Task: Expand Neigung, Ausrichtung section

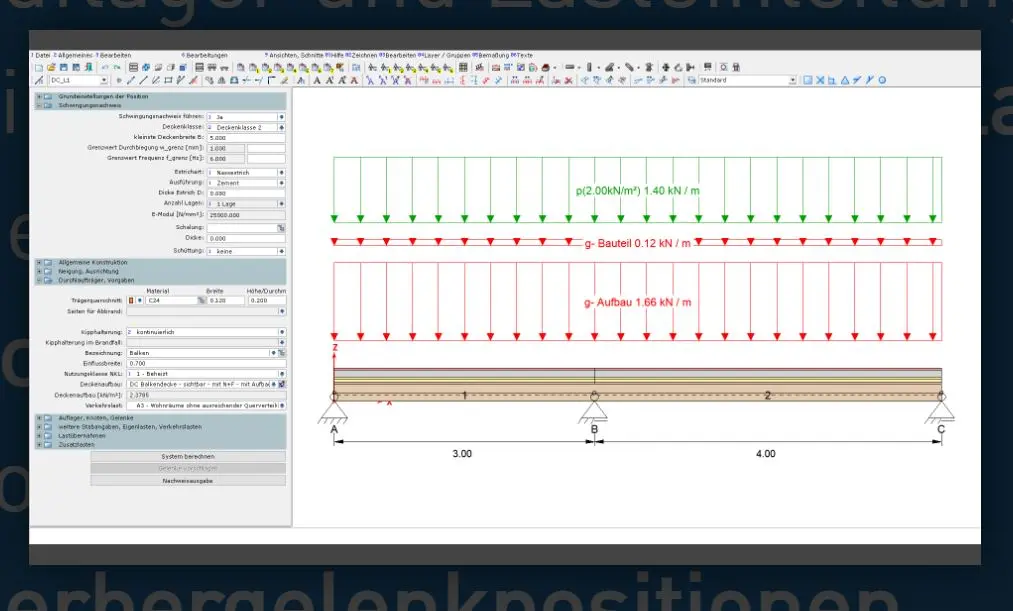Action: [x=39, y=272]
